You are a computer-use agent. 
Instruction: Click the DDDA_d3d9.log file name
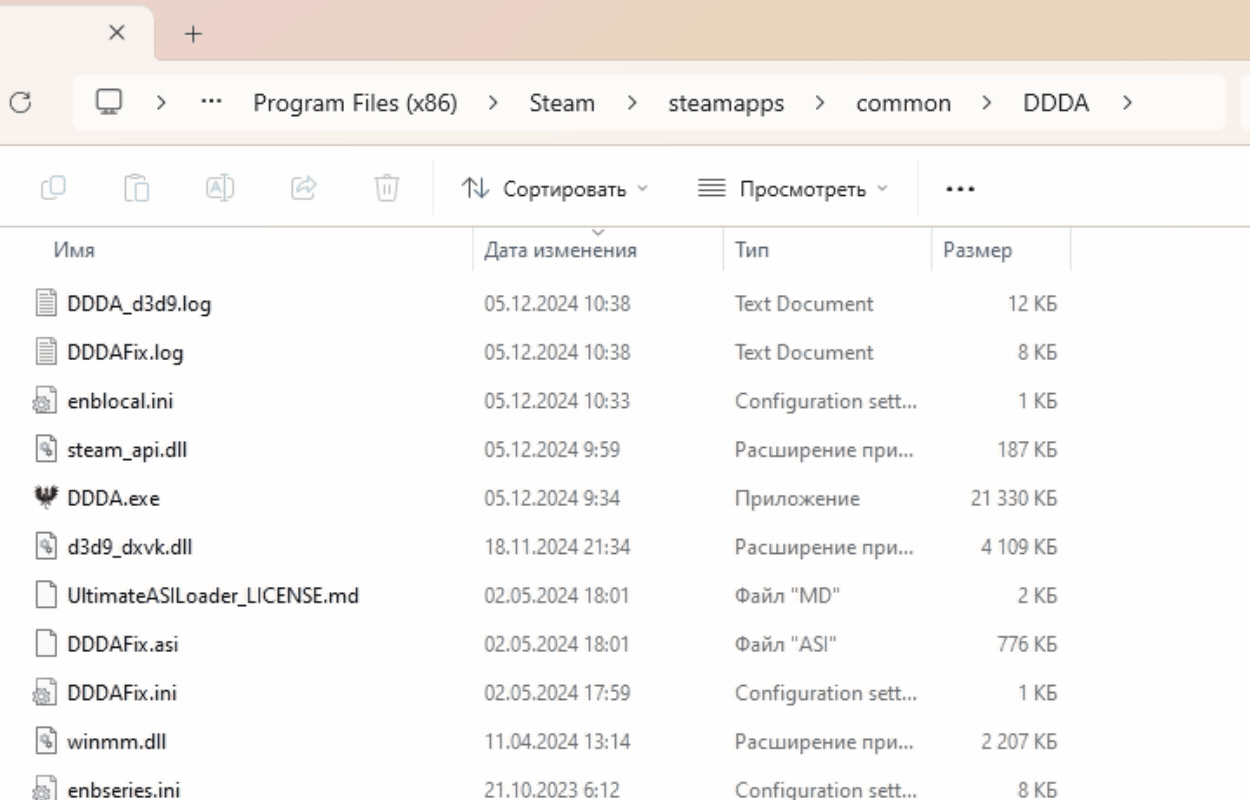coord(139,304)
